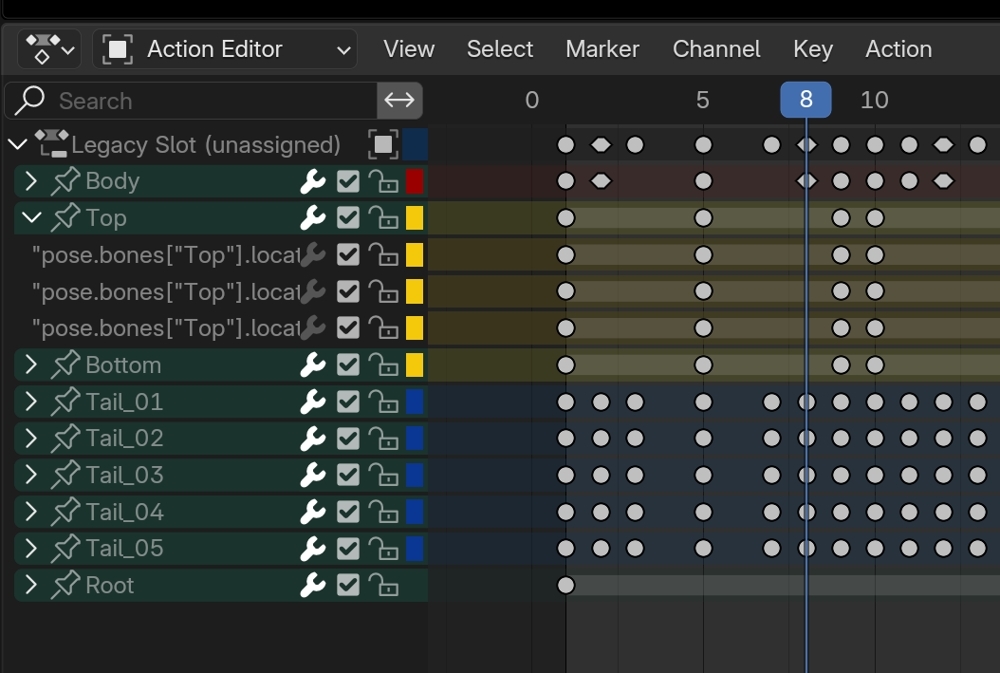Open the Action Editor mode dropdown
This screenshot has height=673, width=1000.
[225, 49]
